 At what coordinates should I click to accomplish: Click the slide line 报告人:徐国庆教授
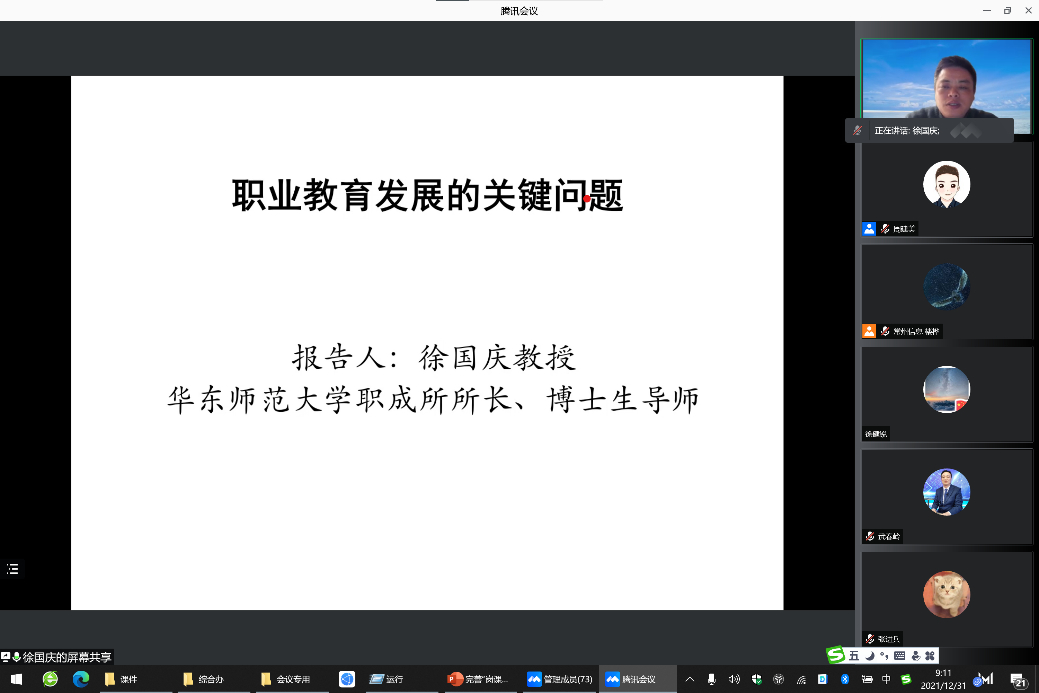point(434,358)
